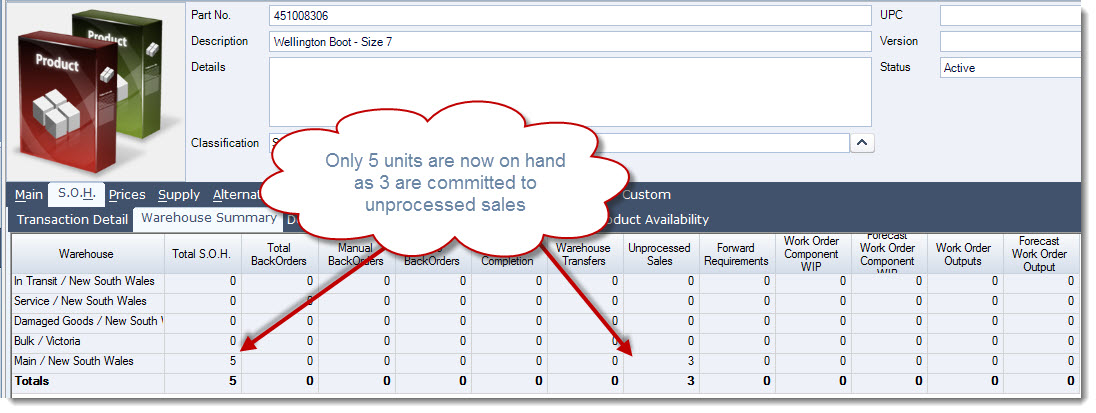1096x413 pixels.
Task: Select the Main / New South Wales row
Action: [x=545, y=361]
